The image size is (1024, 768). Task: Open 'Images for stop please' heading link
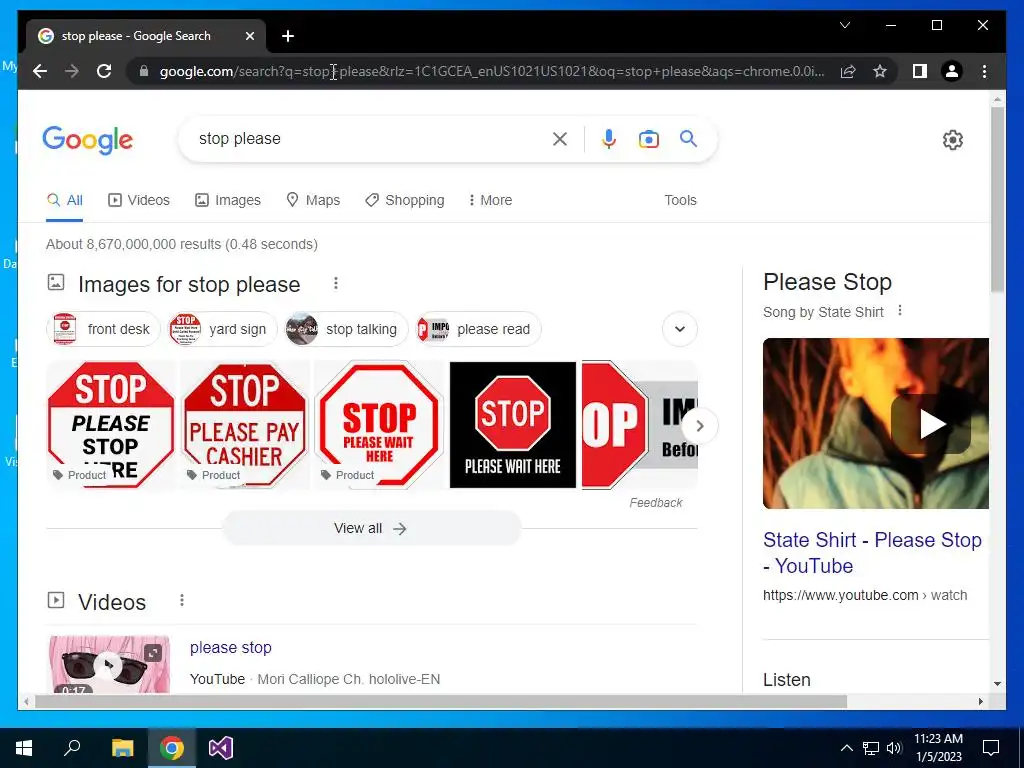pyautogui.click(x=189, y=284)
